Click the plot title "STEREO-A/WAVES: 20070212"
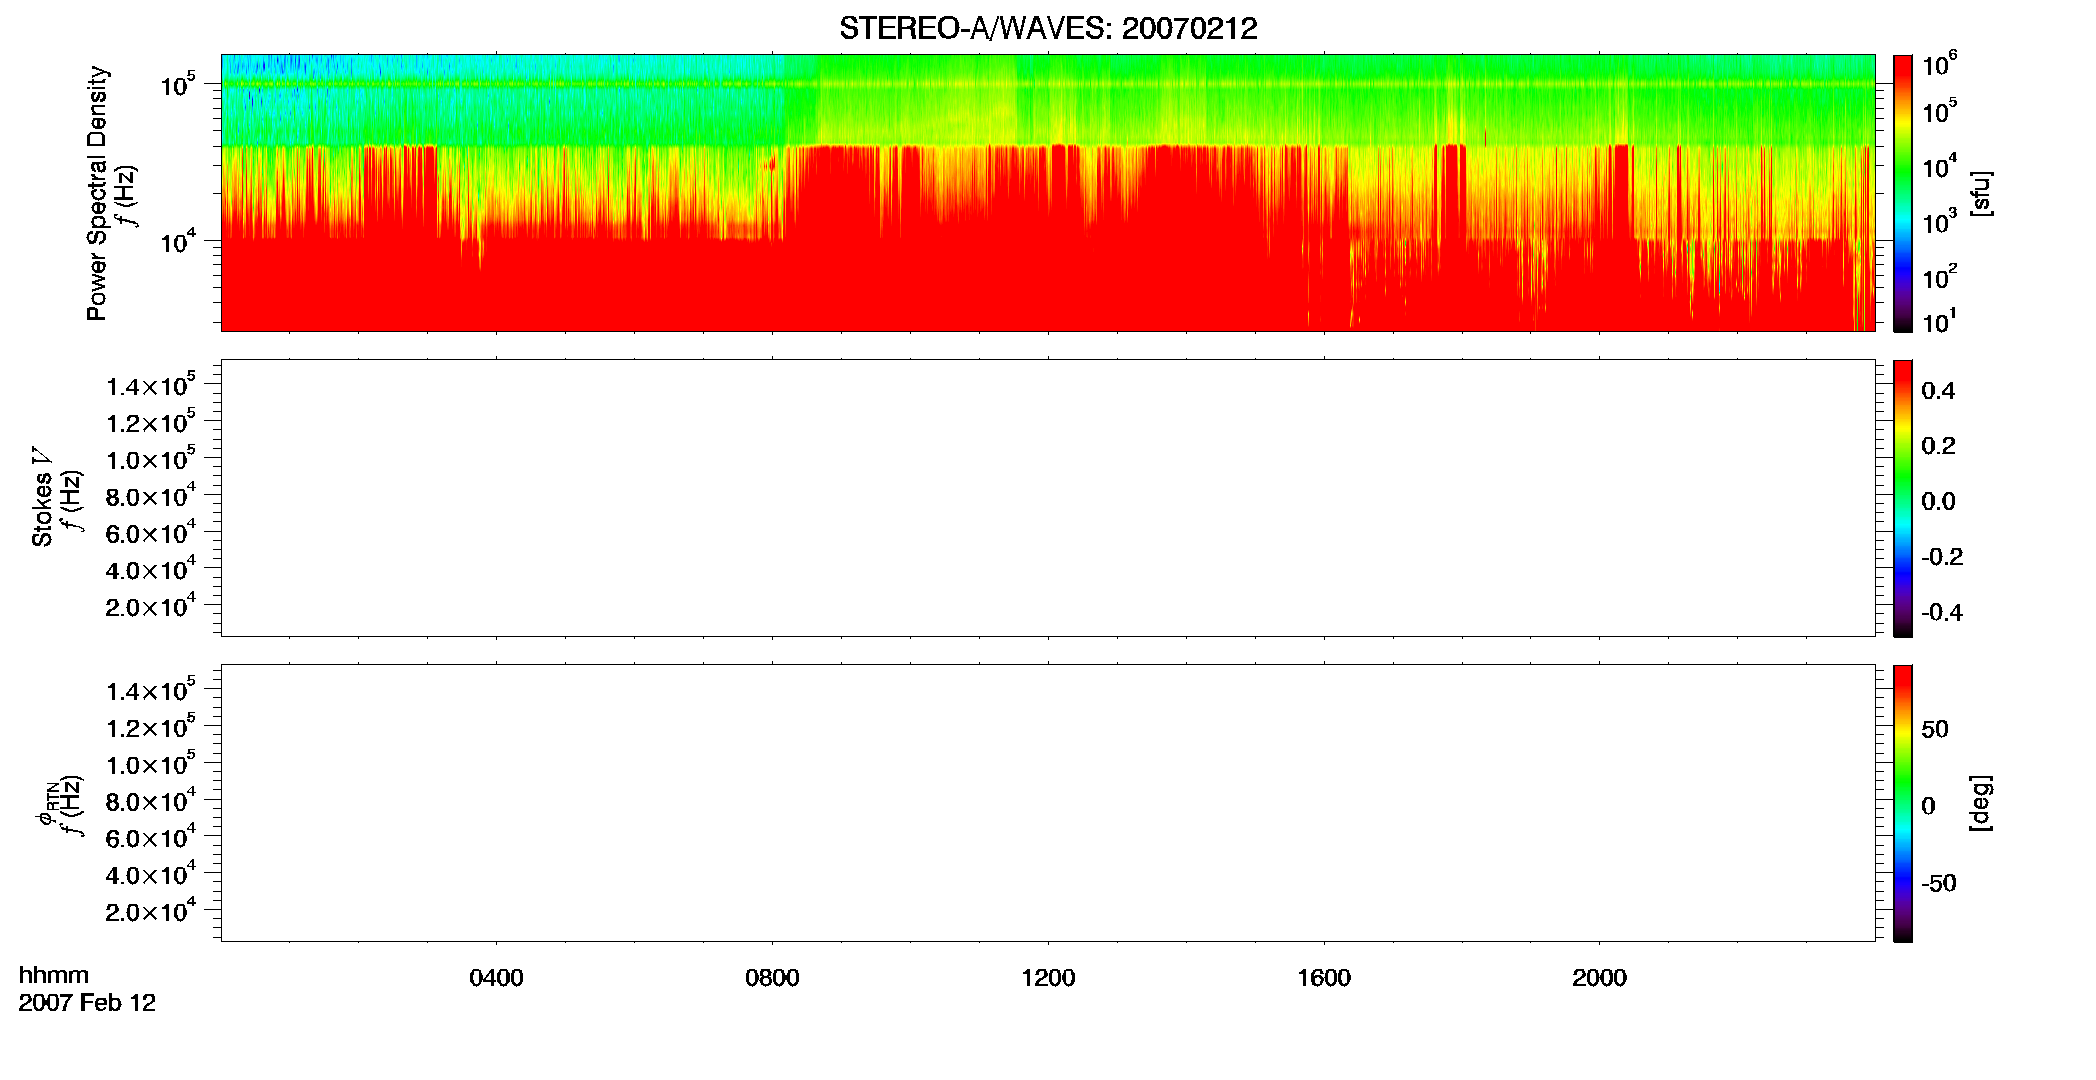 pyautogui.click(x=1048, y=29)
